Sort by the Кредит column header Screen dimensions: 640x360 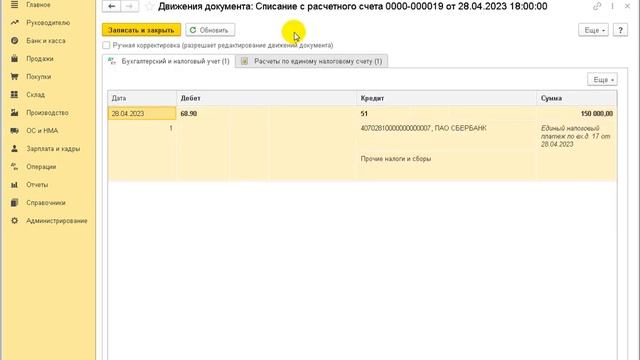447,98
